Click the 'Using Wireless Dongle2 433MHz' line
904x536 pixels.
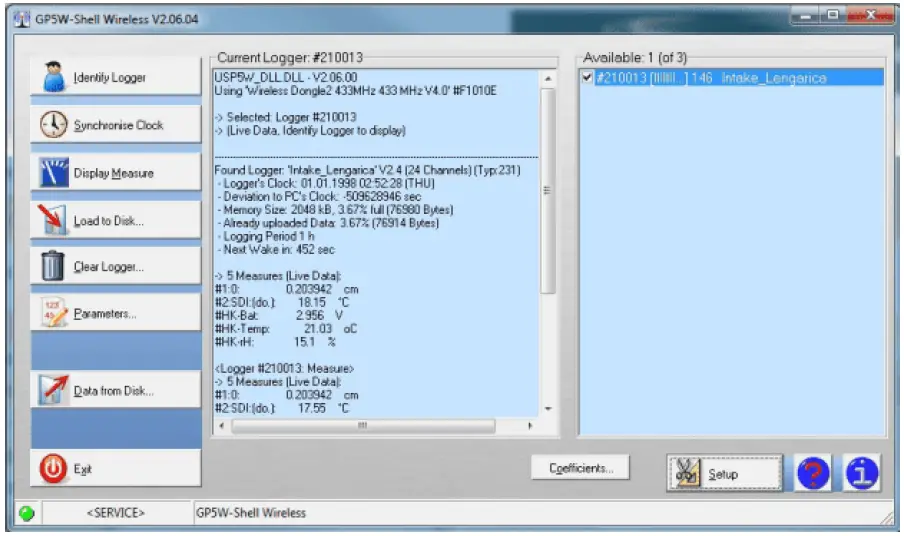point(355,90)
